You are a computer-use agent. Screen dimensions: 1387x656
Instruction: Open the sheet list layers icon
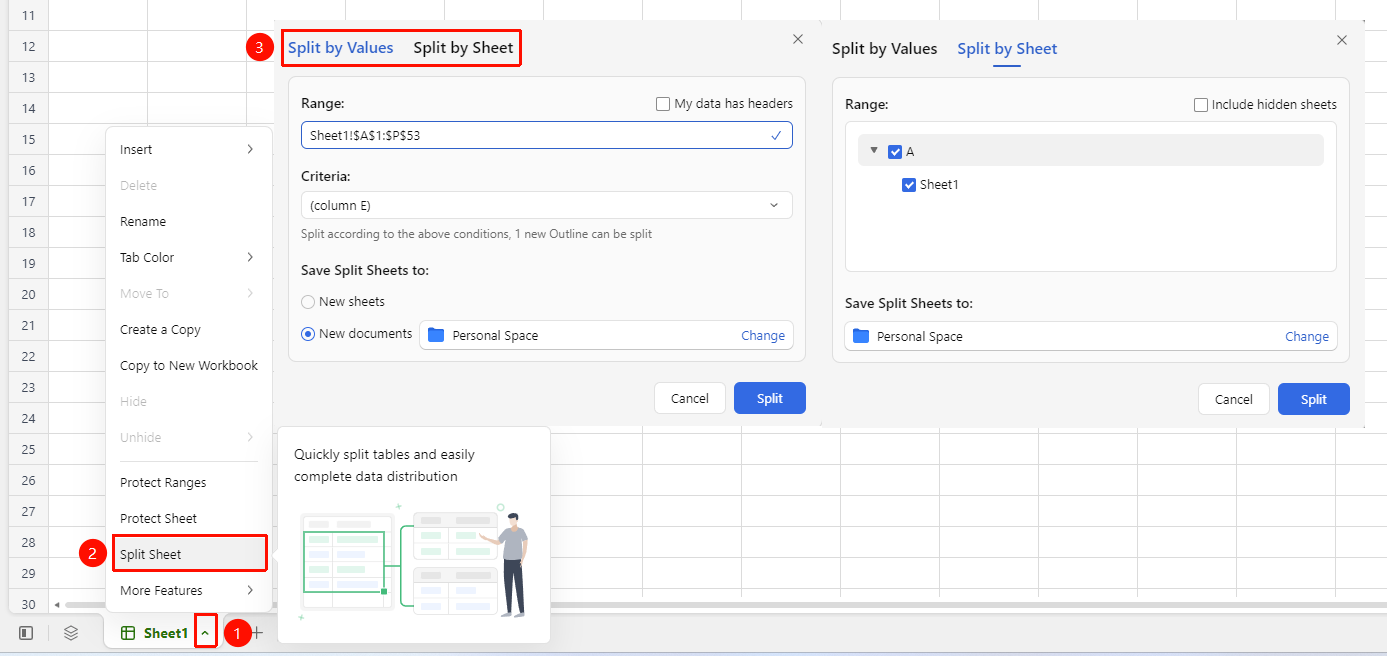(x=71, y=633)
